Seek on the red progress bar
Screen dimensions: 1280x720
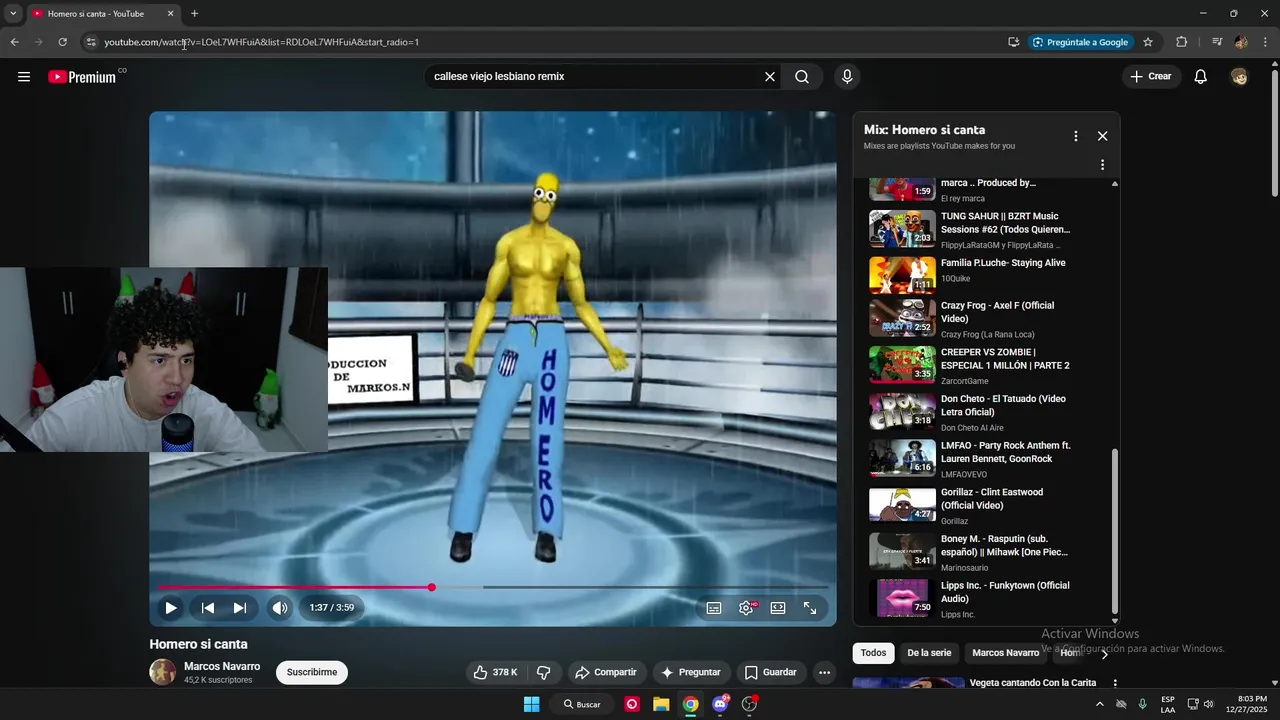pos(493,587)
